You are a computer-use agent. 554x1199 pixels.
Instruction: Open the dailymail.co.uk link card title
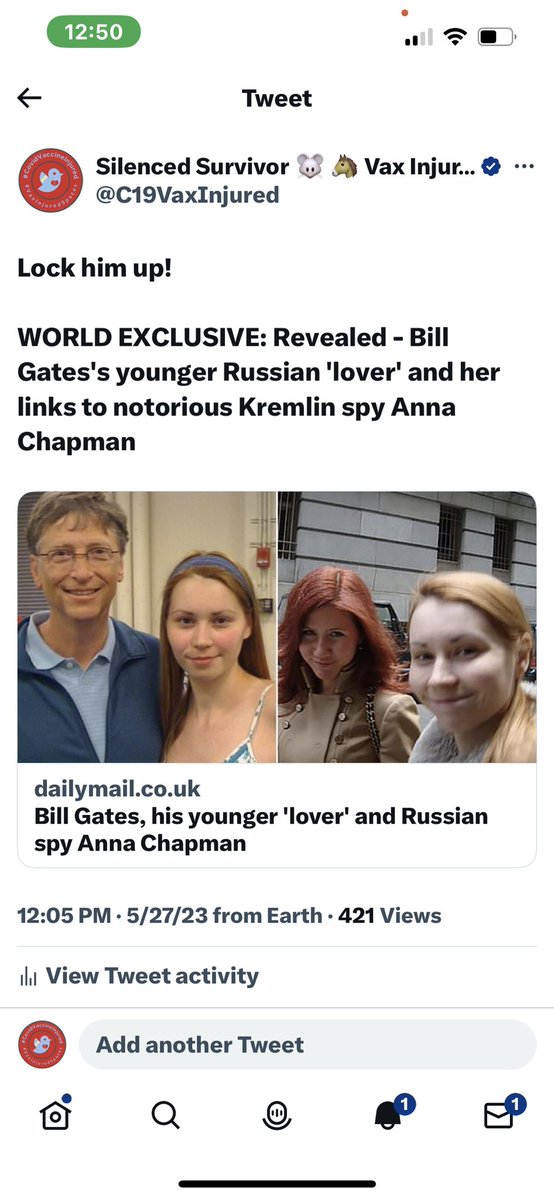click(261, 830)
